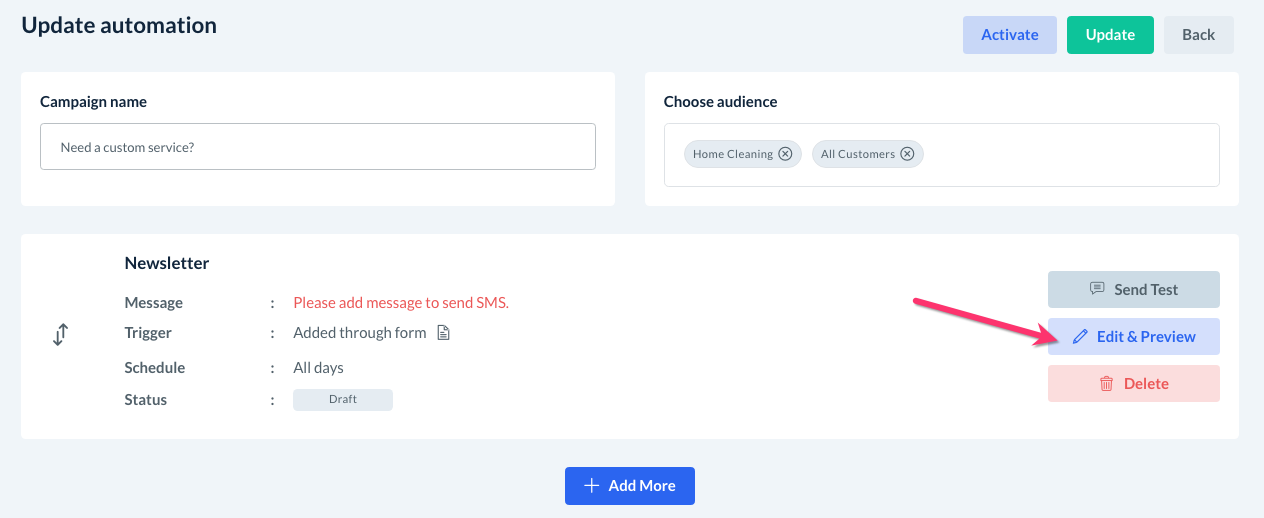
Task: Activate the automation
Action: pyautogui.click(x=1009, y=35)
